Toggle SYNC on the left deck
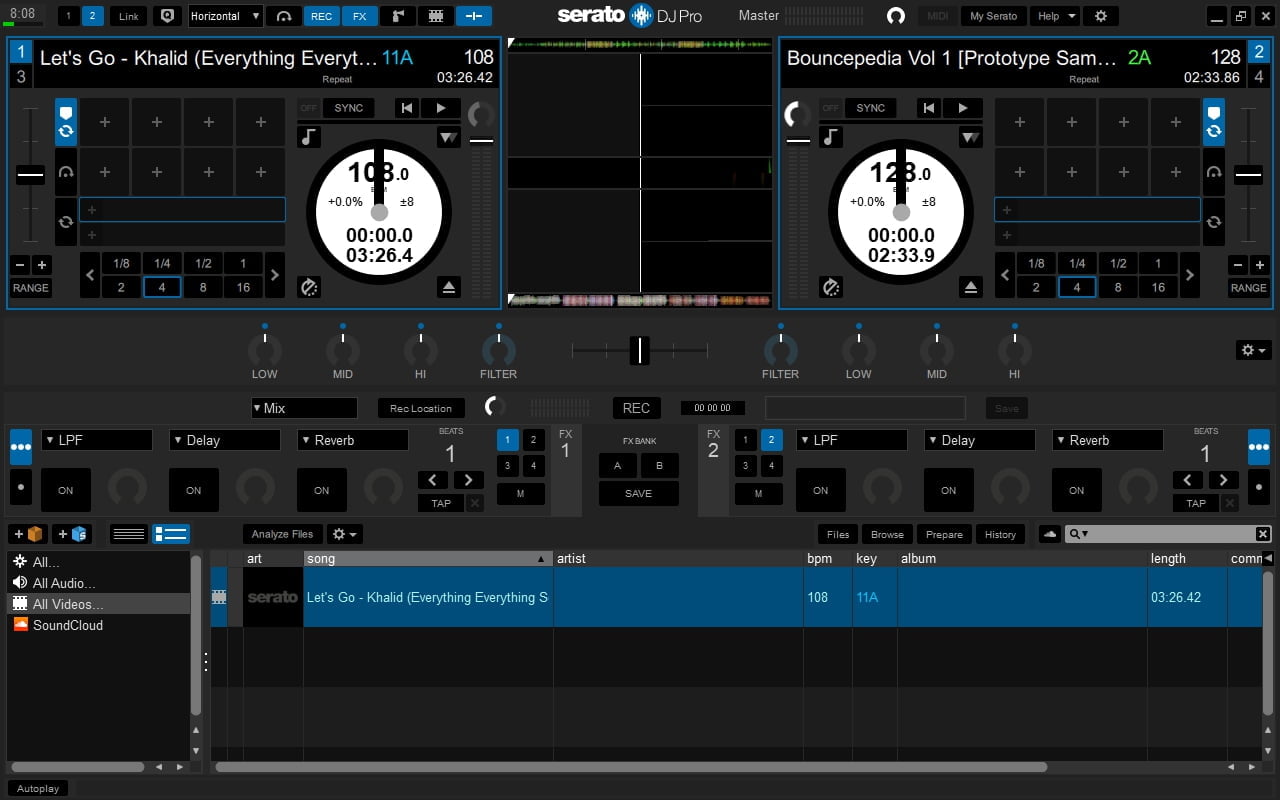 (349, 108)
